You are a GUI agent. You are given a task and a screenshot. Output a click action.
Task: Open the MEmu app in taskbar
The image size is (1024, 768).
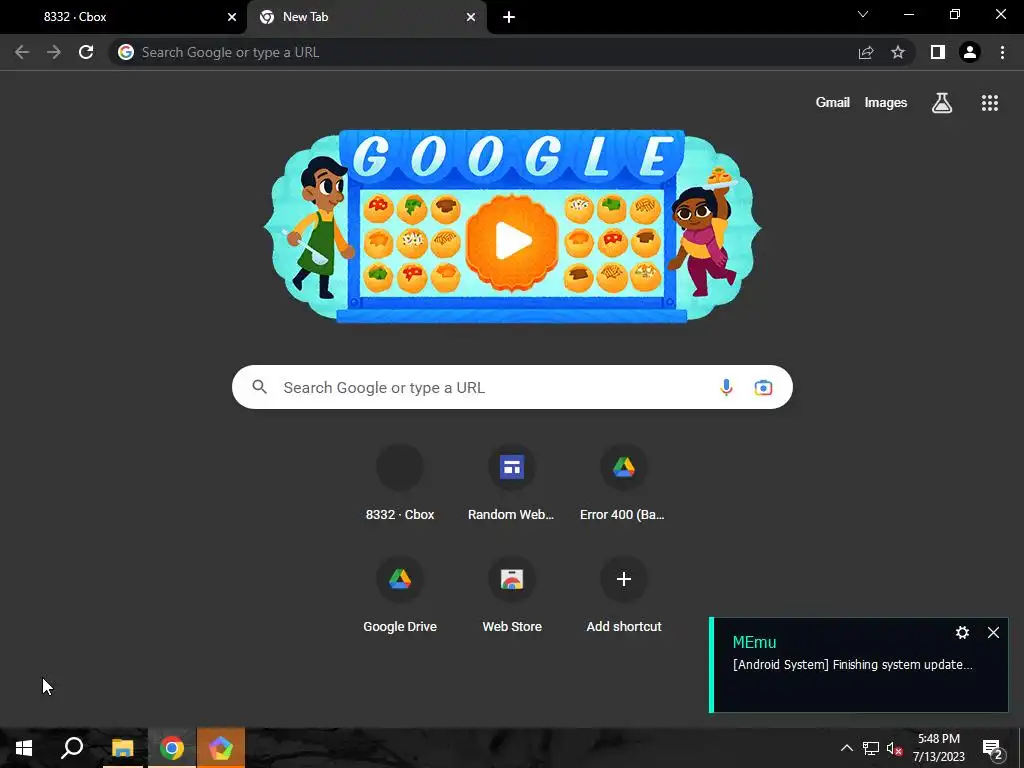click(221, 748)
